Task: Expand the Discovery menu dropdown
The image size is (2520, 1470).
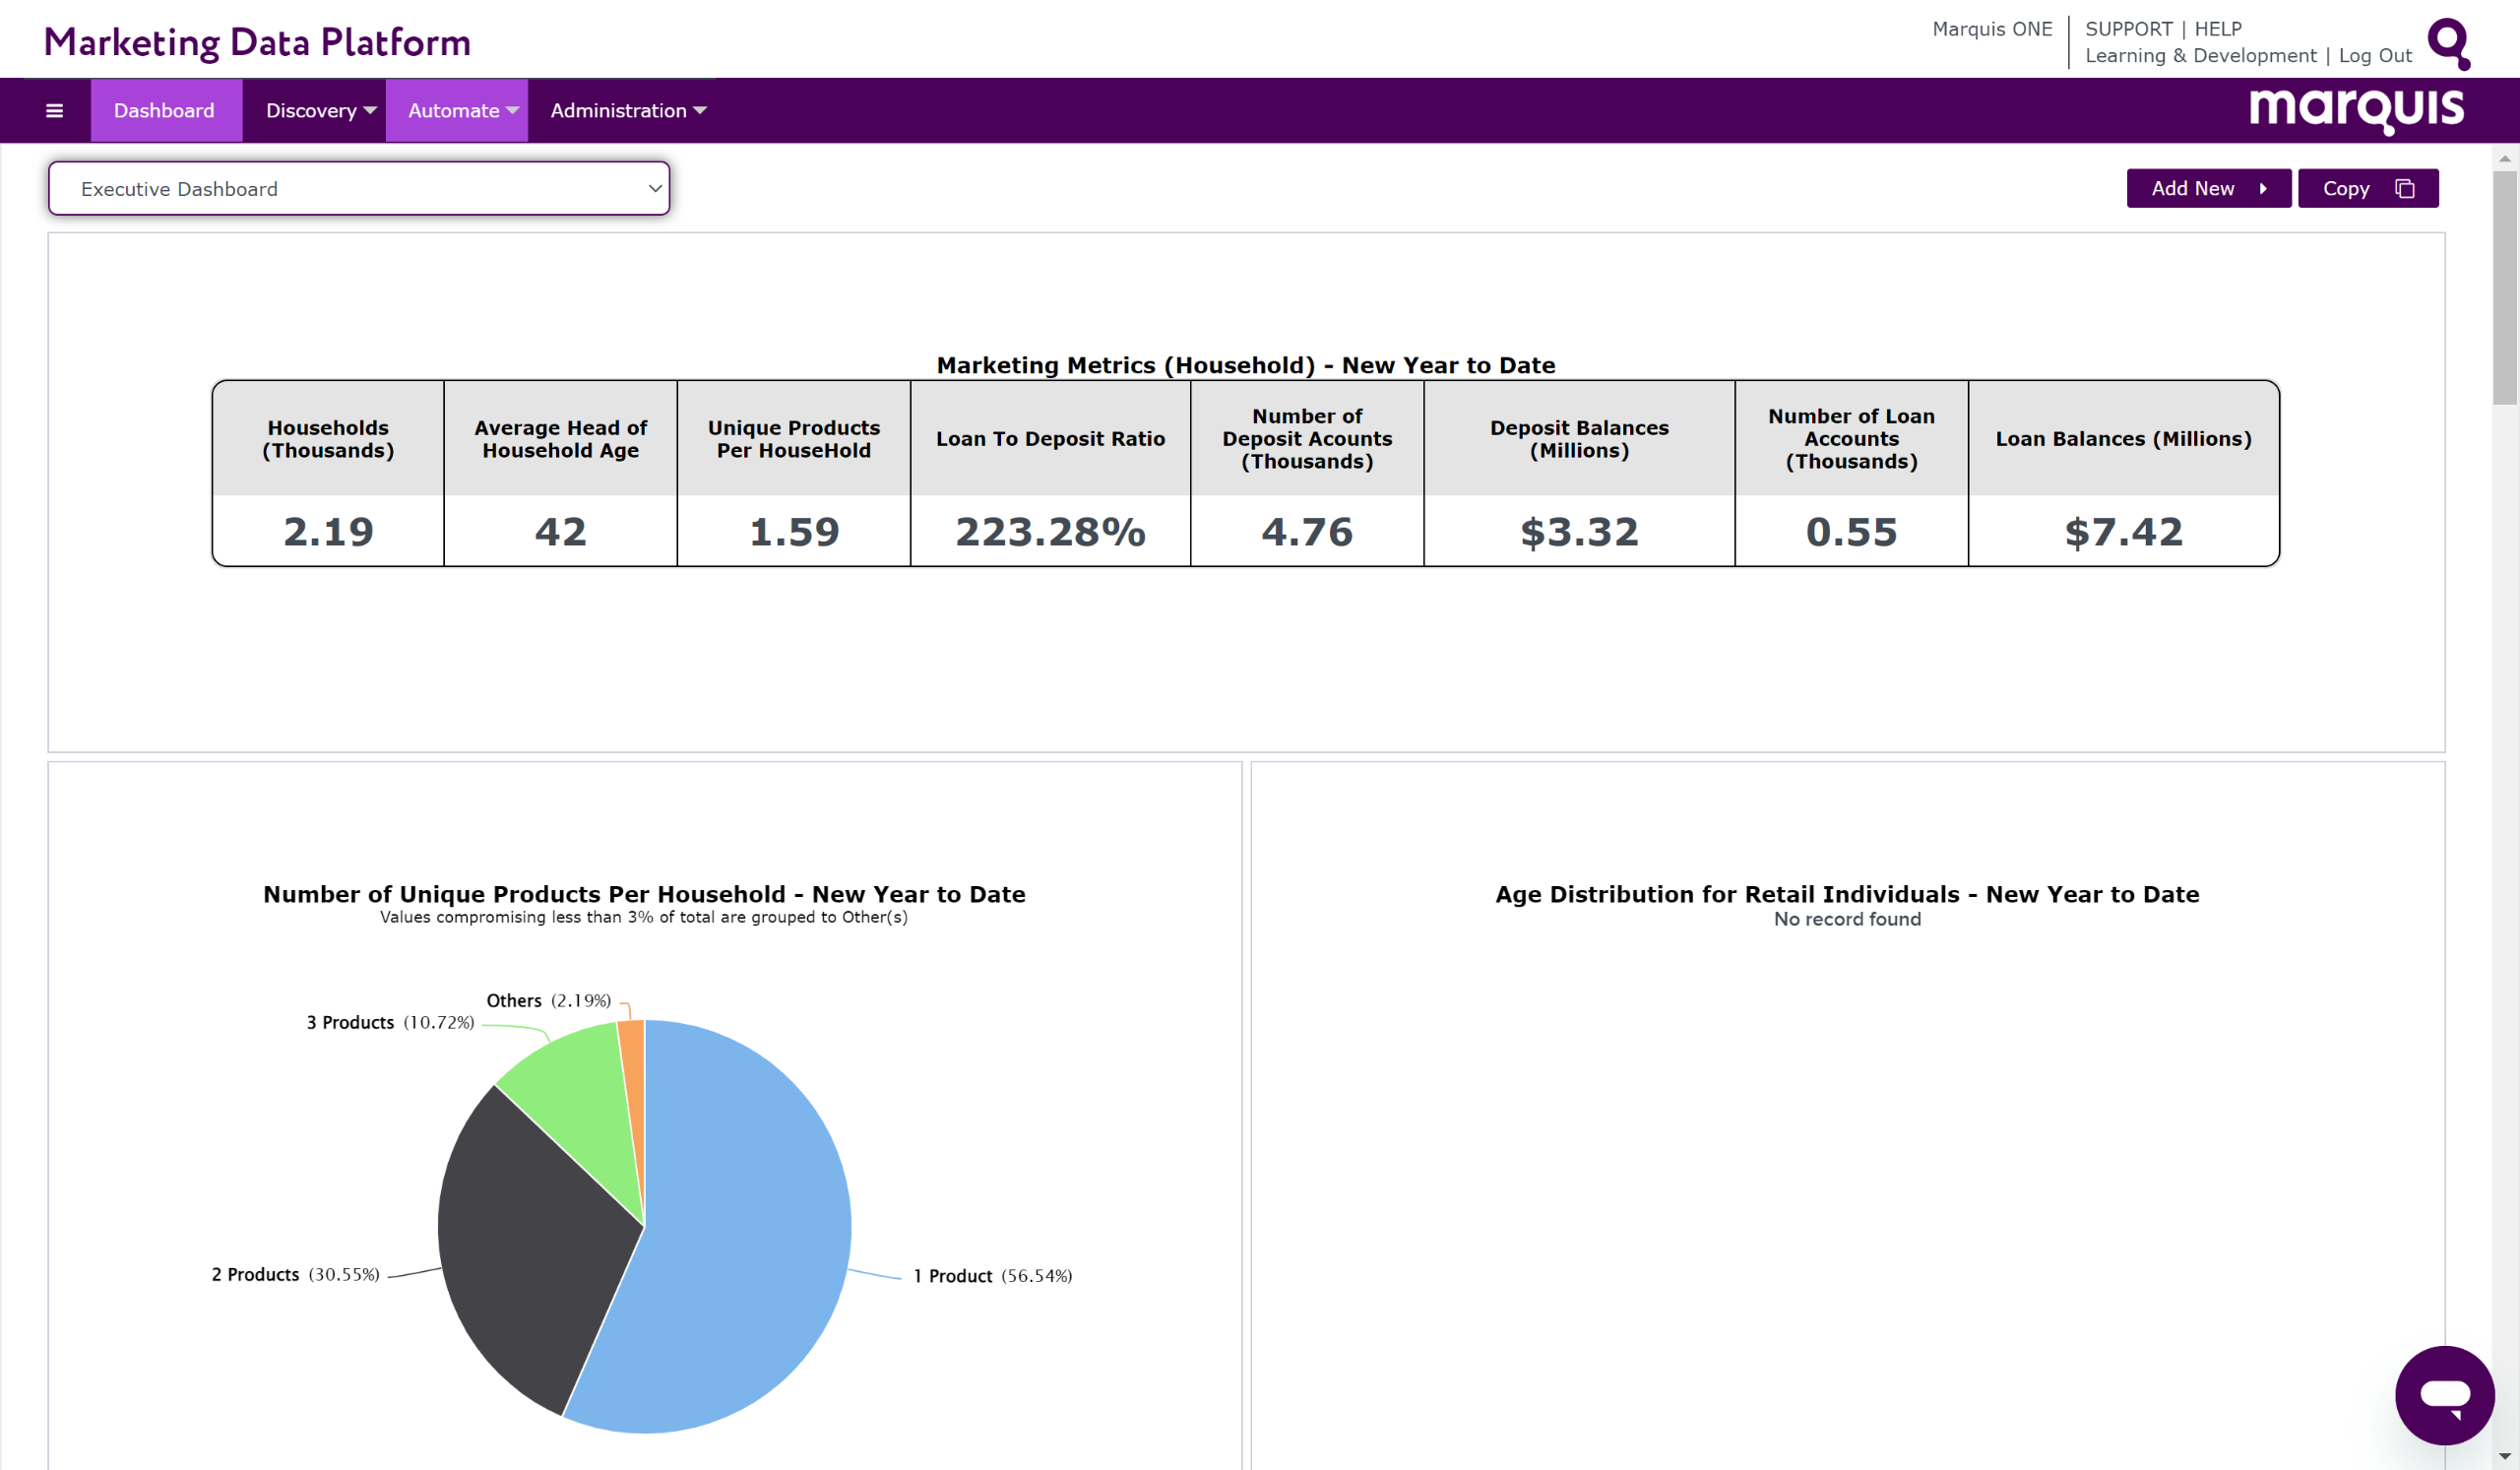Action: pyautogui.click(x=320, y=111)
